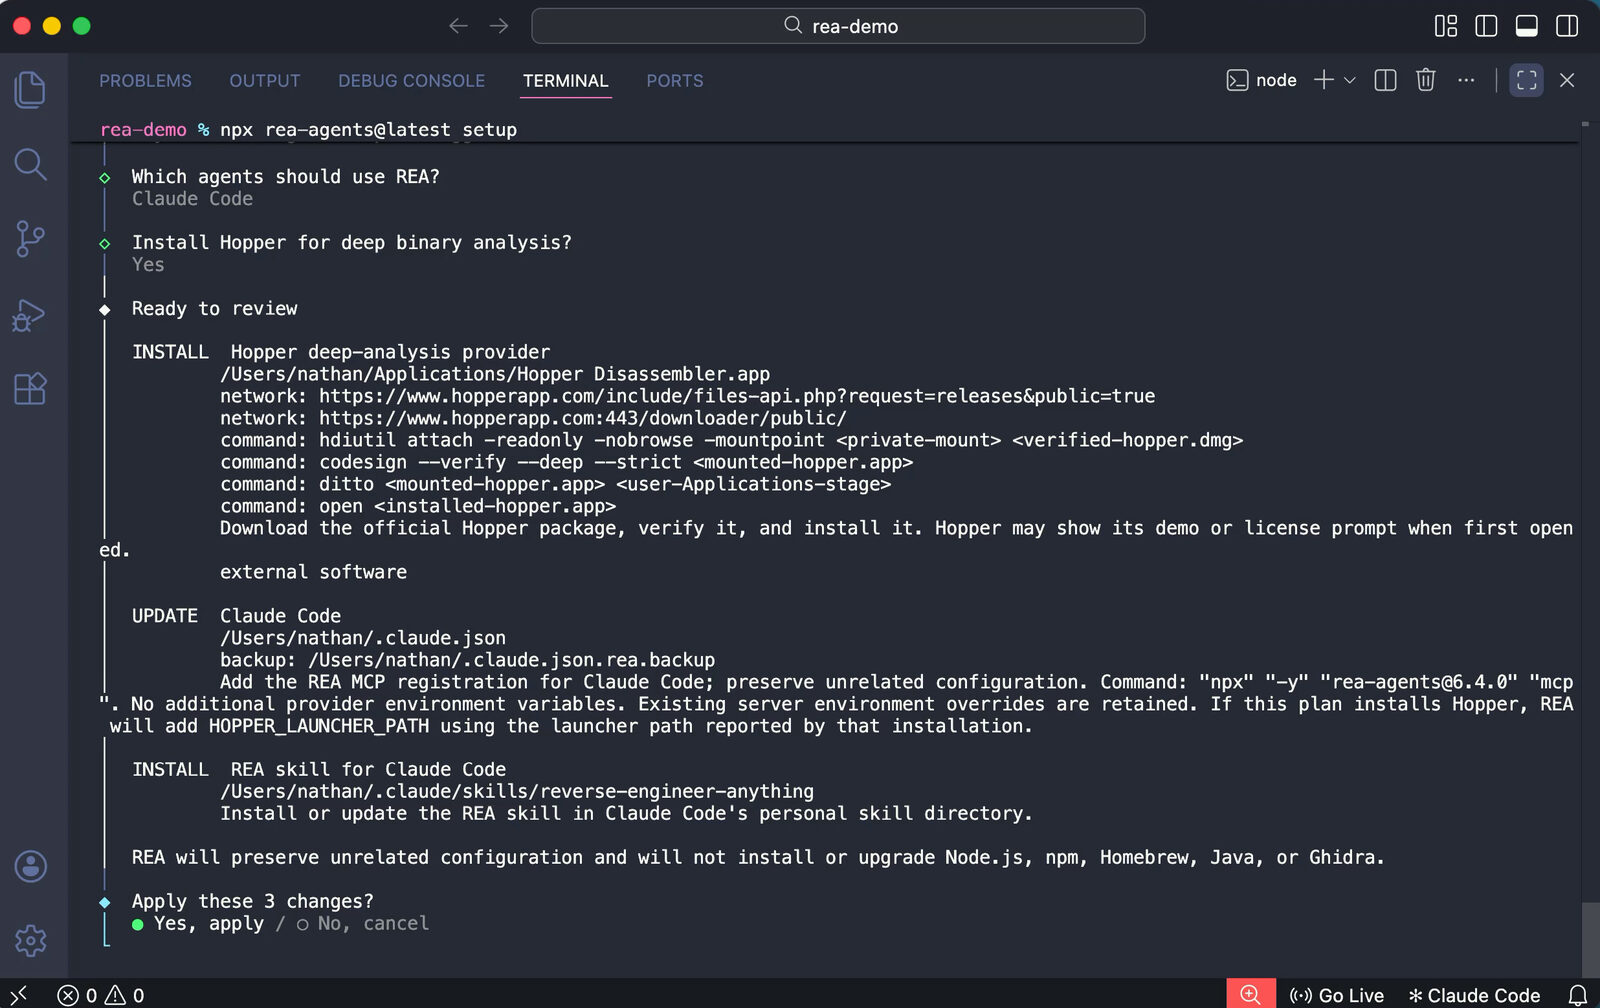1600x1008 pixels.
Task: Switch to the PROBLEMS tab
Action: (145, 81)
